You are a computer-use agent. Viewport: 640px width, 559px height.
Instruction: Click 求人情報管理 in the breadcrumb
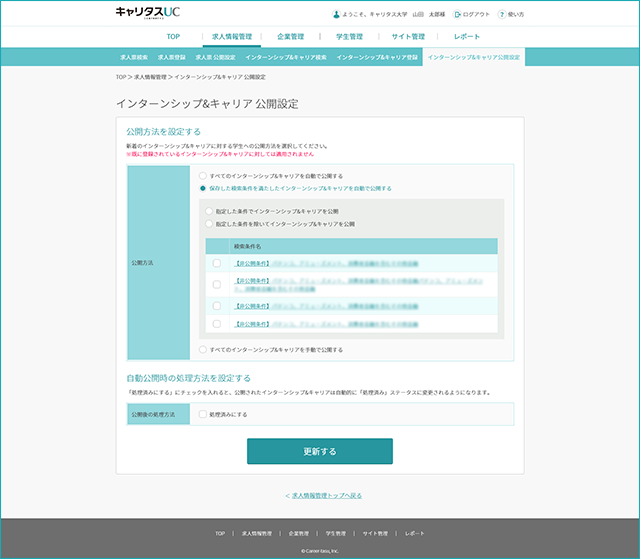pyautogui.click(x=150, y=77)
